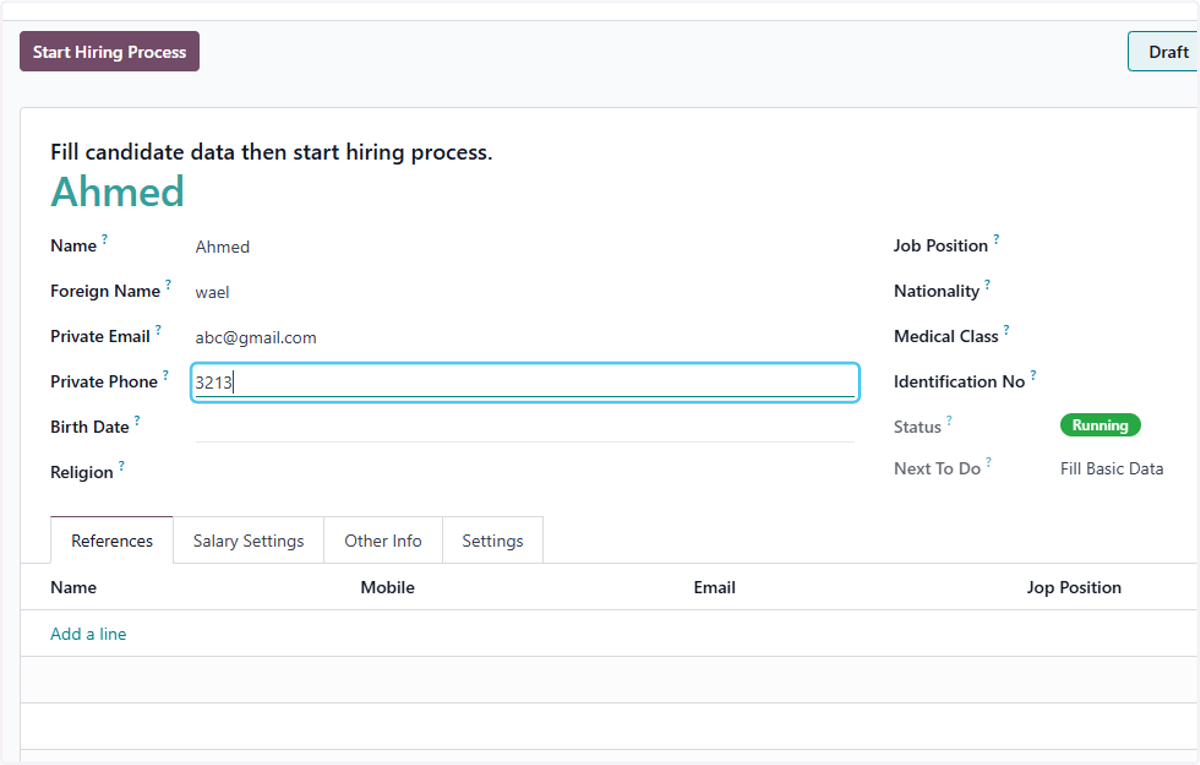1200x765 pixels.
Task: Open help tooltip next to Status
Action: click(x=949, y=421)
